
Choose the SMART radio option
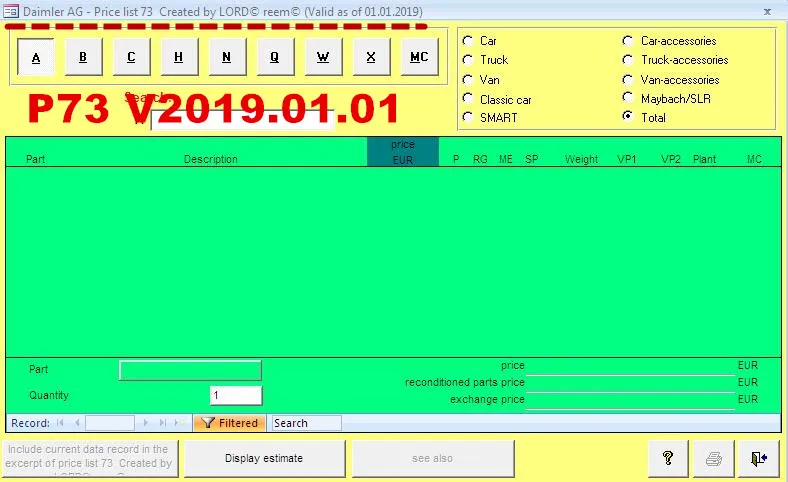[468, 117]
